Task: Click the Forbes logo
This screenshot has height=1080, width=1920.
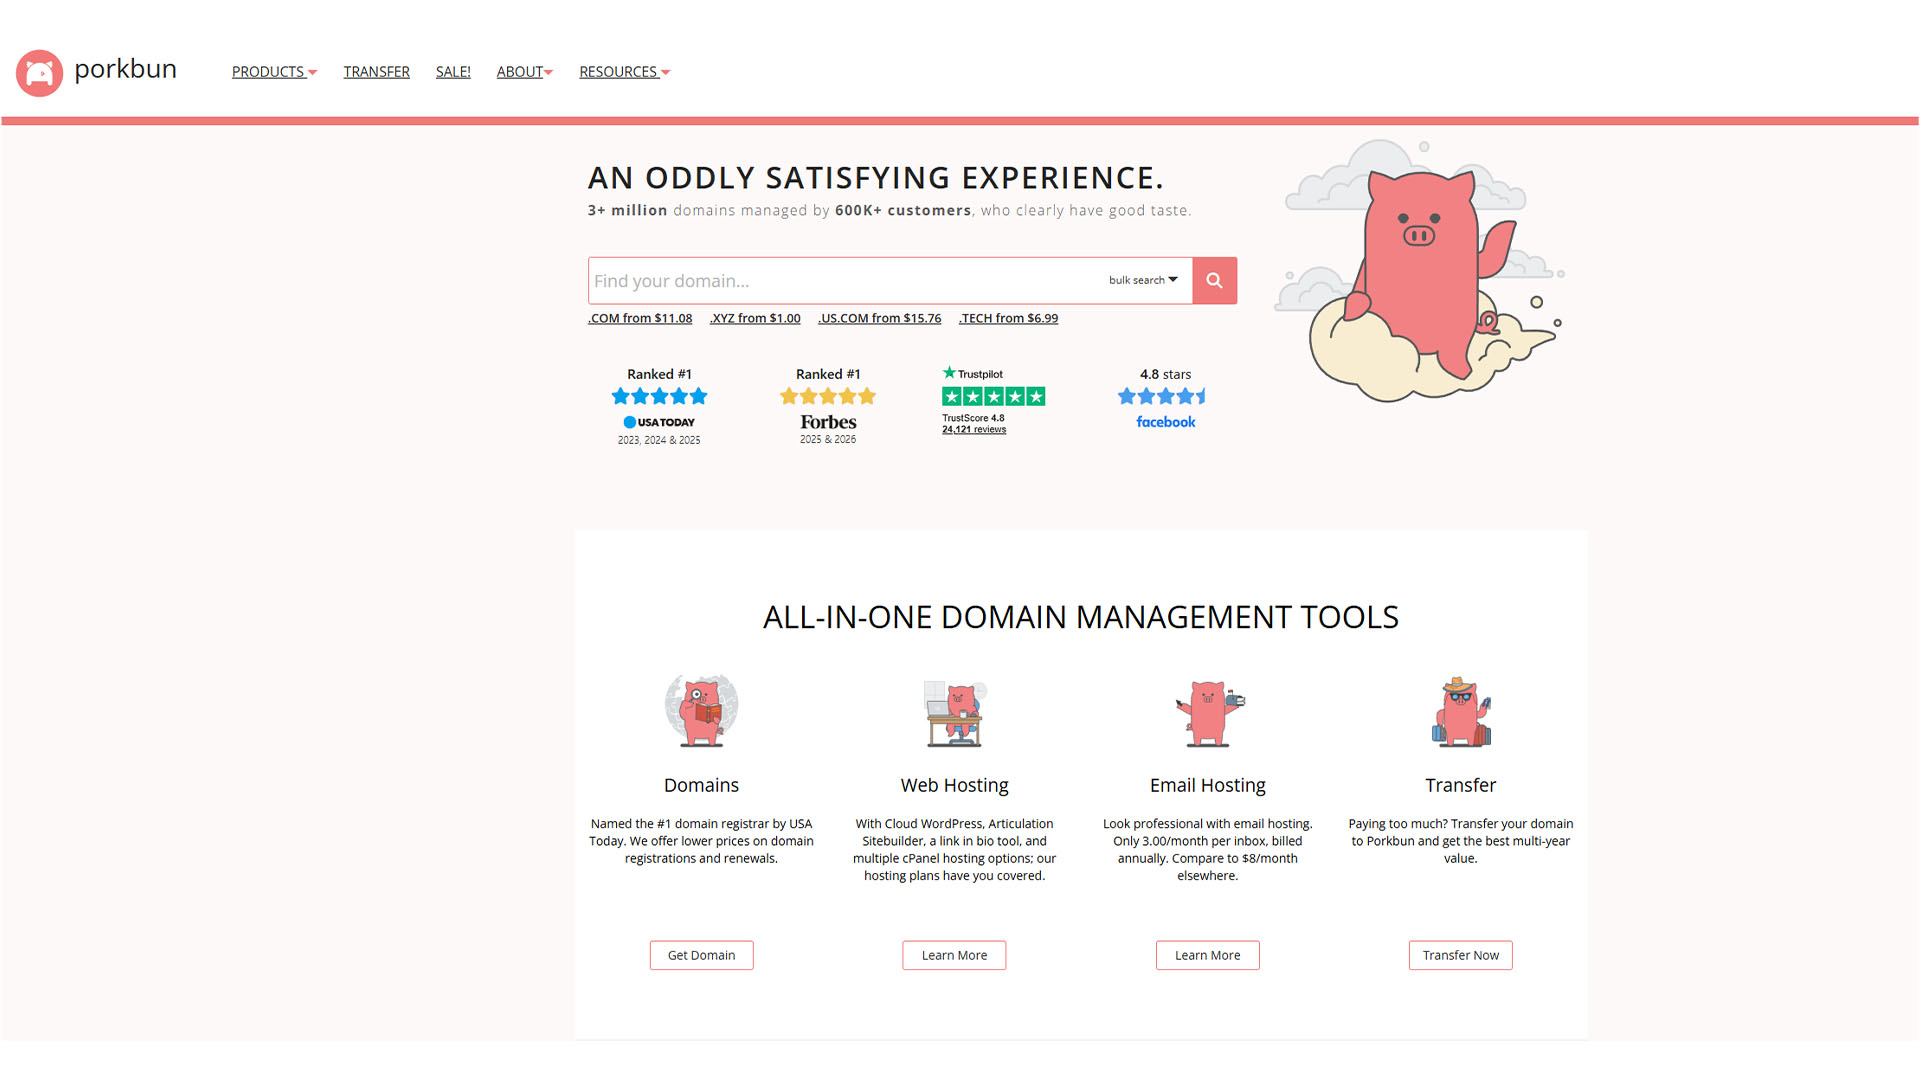Action: (828, 422)
